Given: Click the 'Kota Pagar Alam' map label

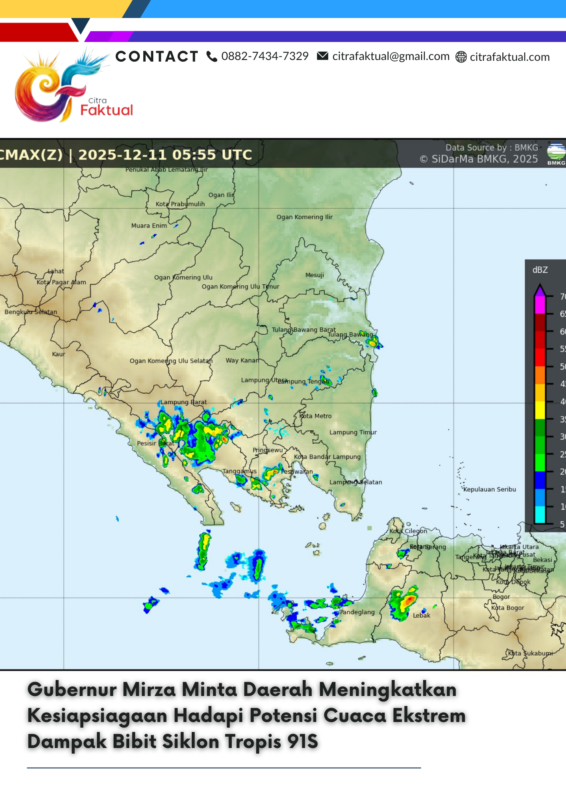Looking at the screenshot, I should point(61,282).
